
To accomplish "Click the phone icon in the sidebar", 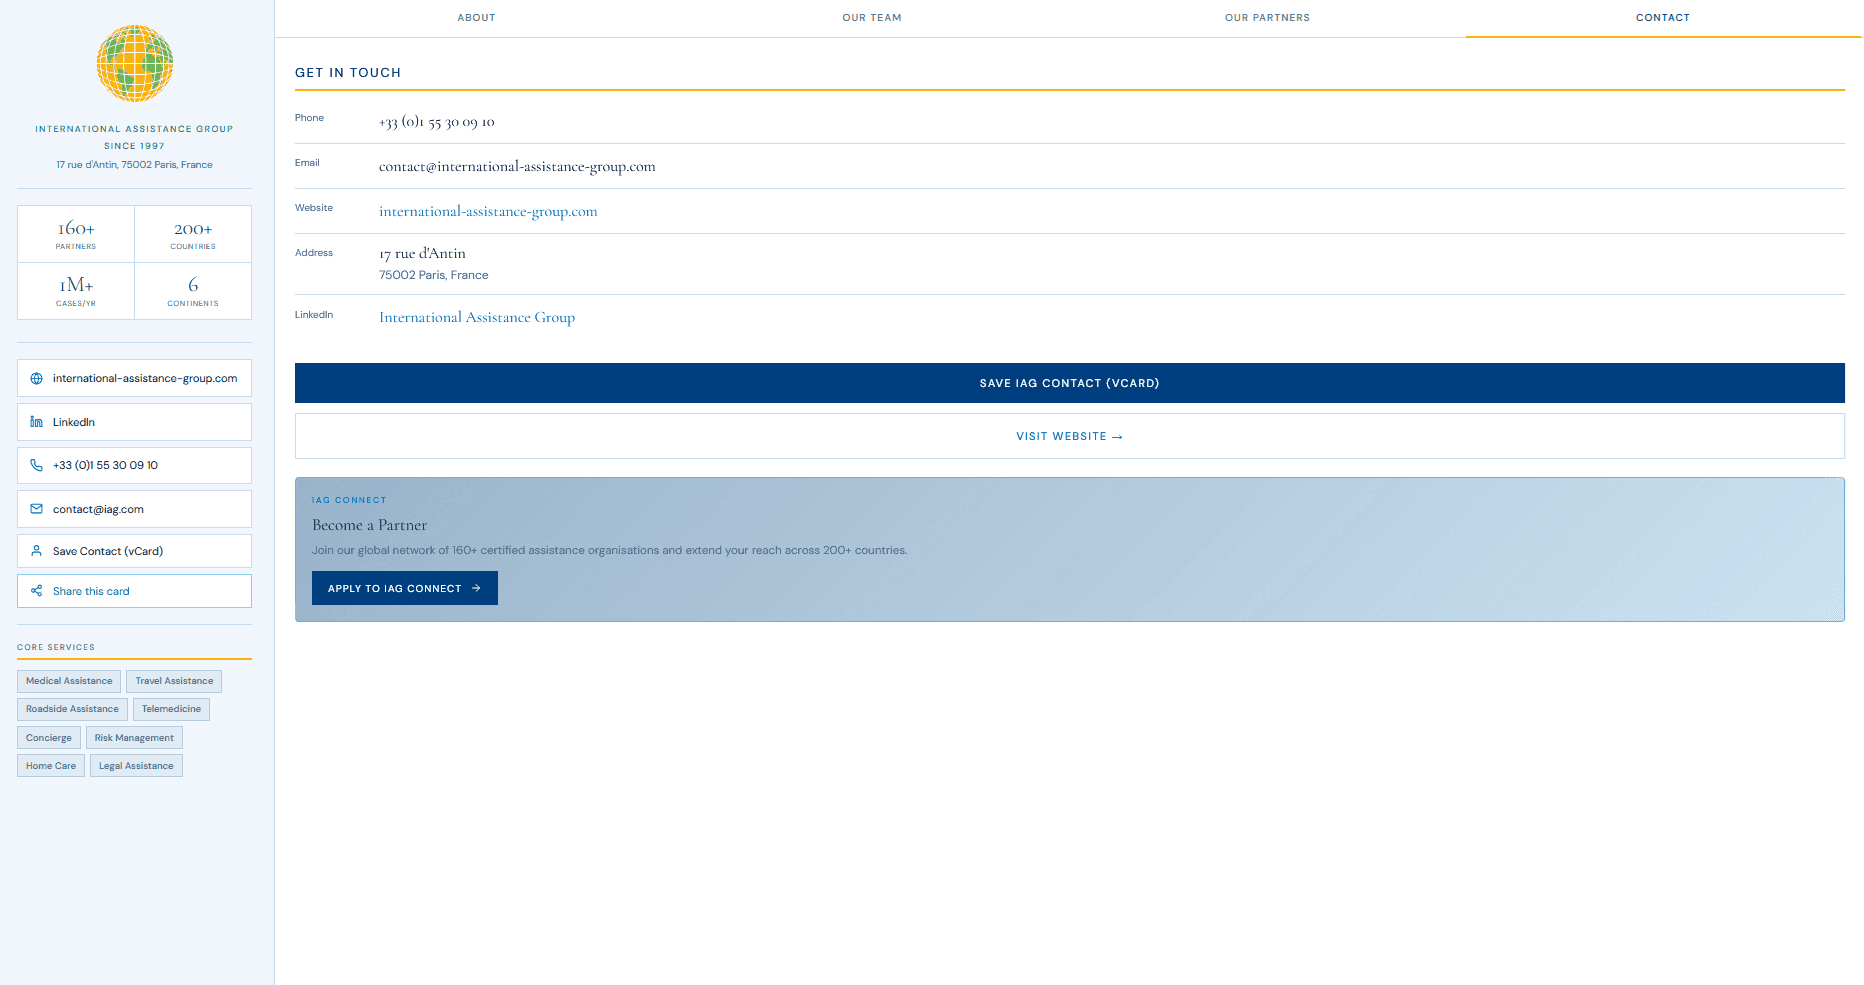I will 37,465.
